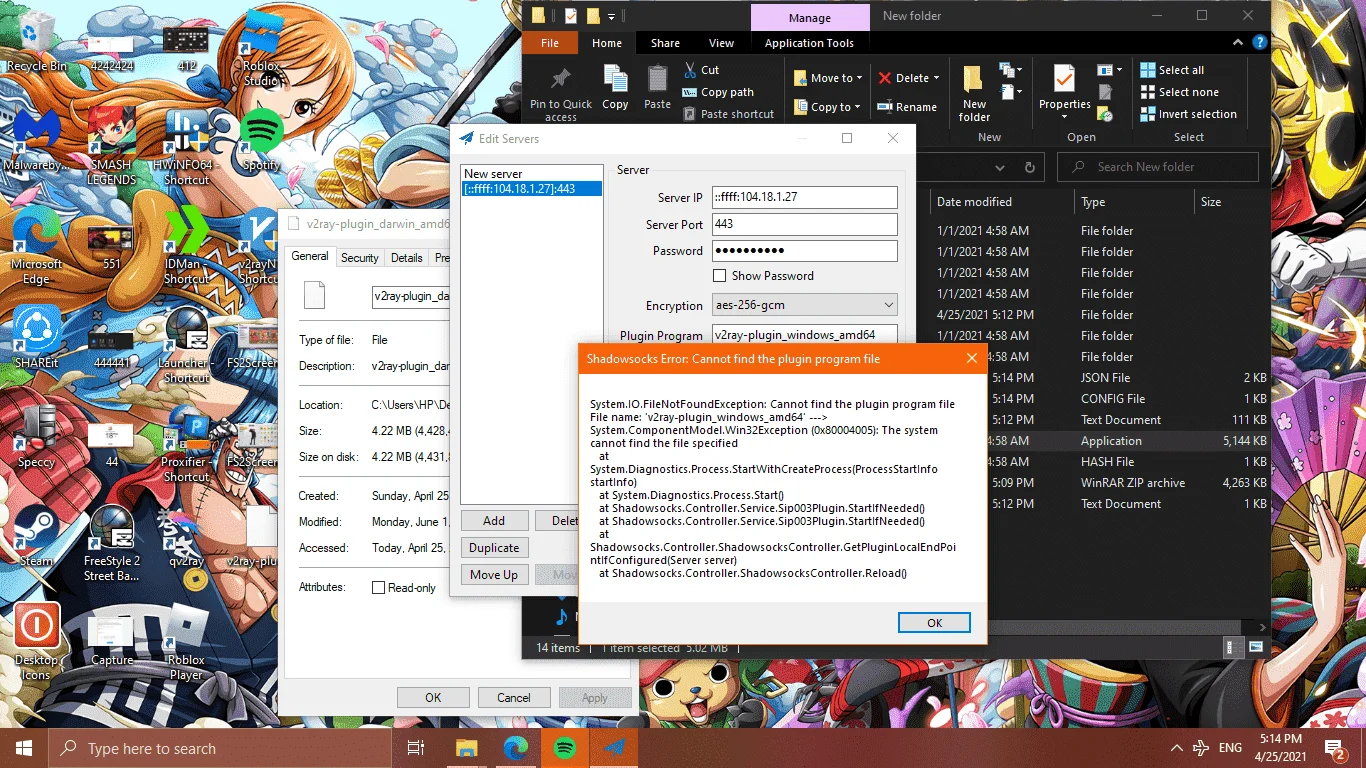
Task: Click the Server IP input field
Action: 804,198
